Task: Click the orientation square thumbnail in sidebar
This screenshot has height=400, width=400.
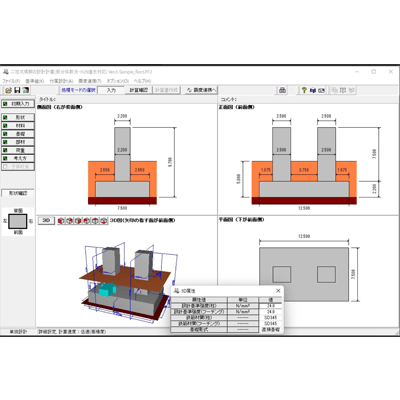Action: click(18, 221)
